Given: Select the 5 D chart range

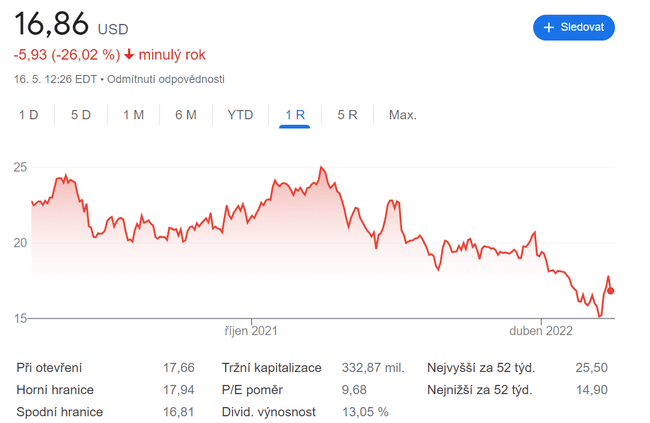Looking at the screenshot, I should (81, 115).
